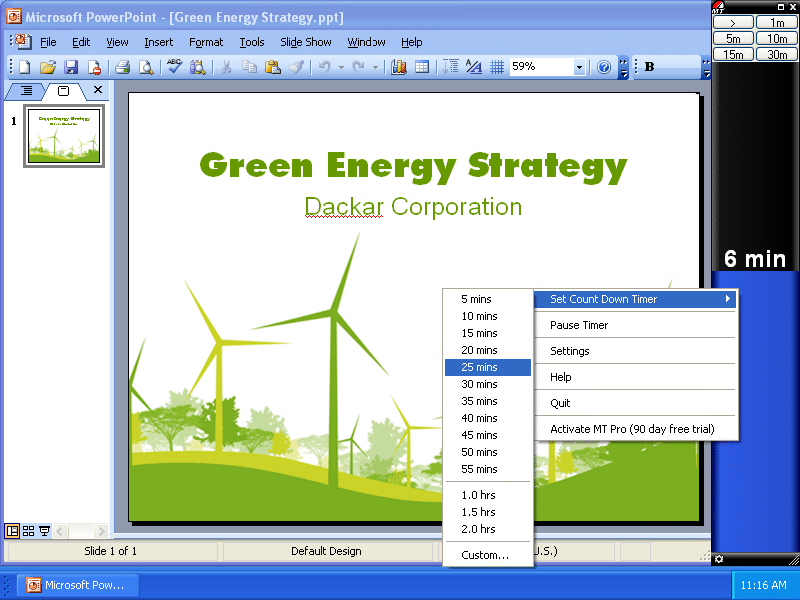
Task: Select the Format Painter brush
Action: (296, 67)
